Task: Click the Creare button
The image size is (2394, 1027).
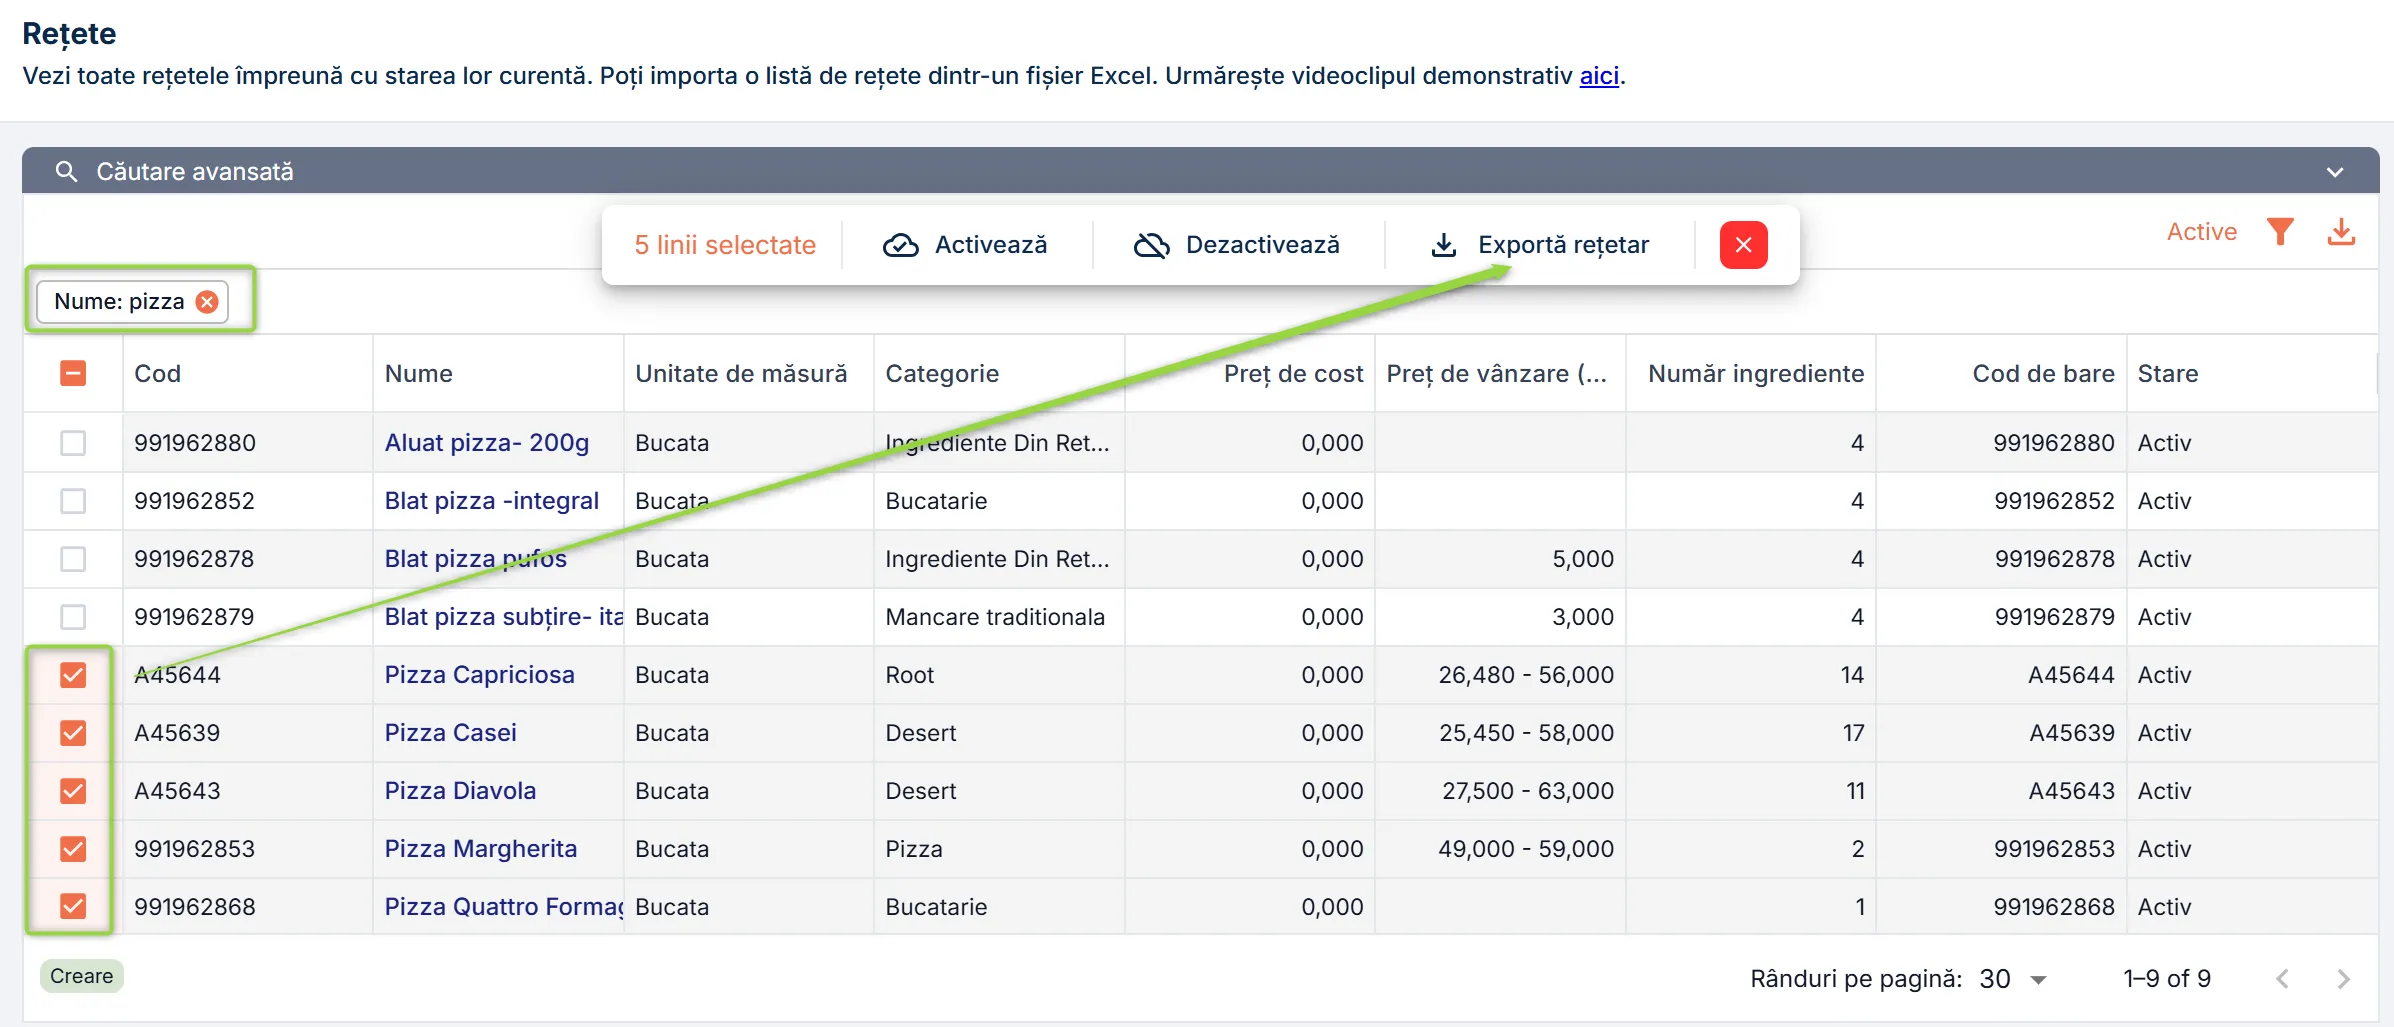Action: (82, 976)
